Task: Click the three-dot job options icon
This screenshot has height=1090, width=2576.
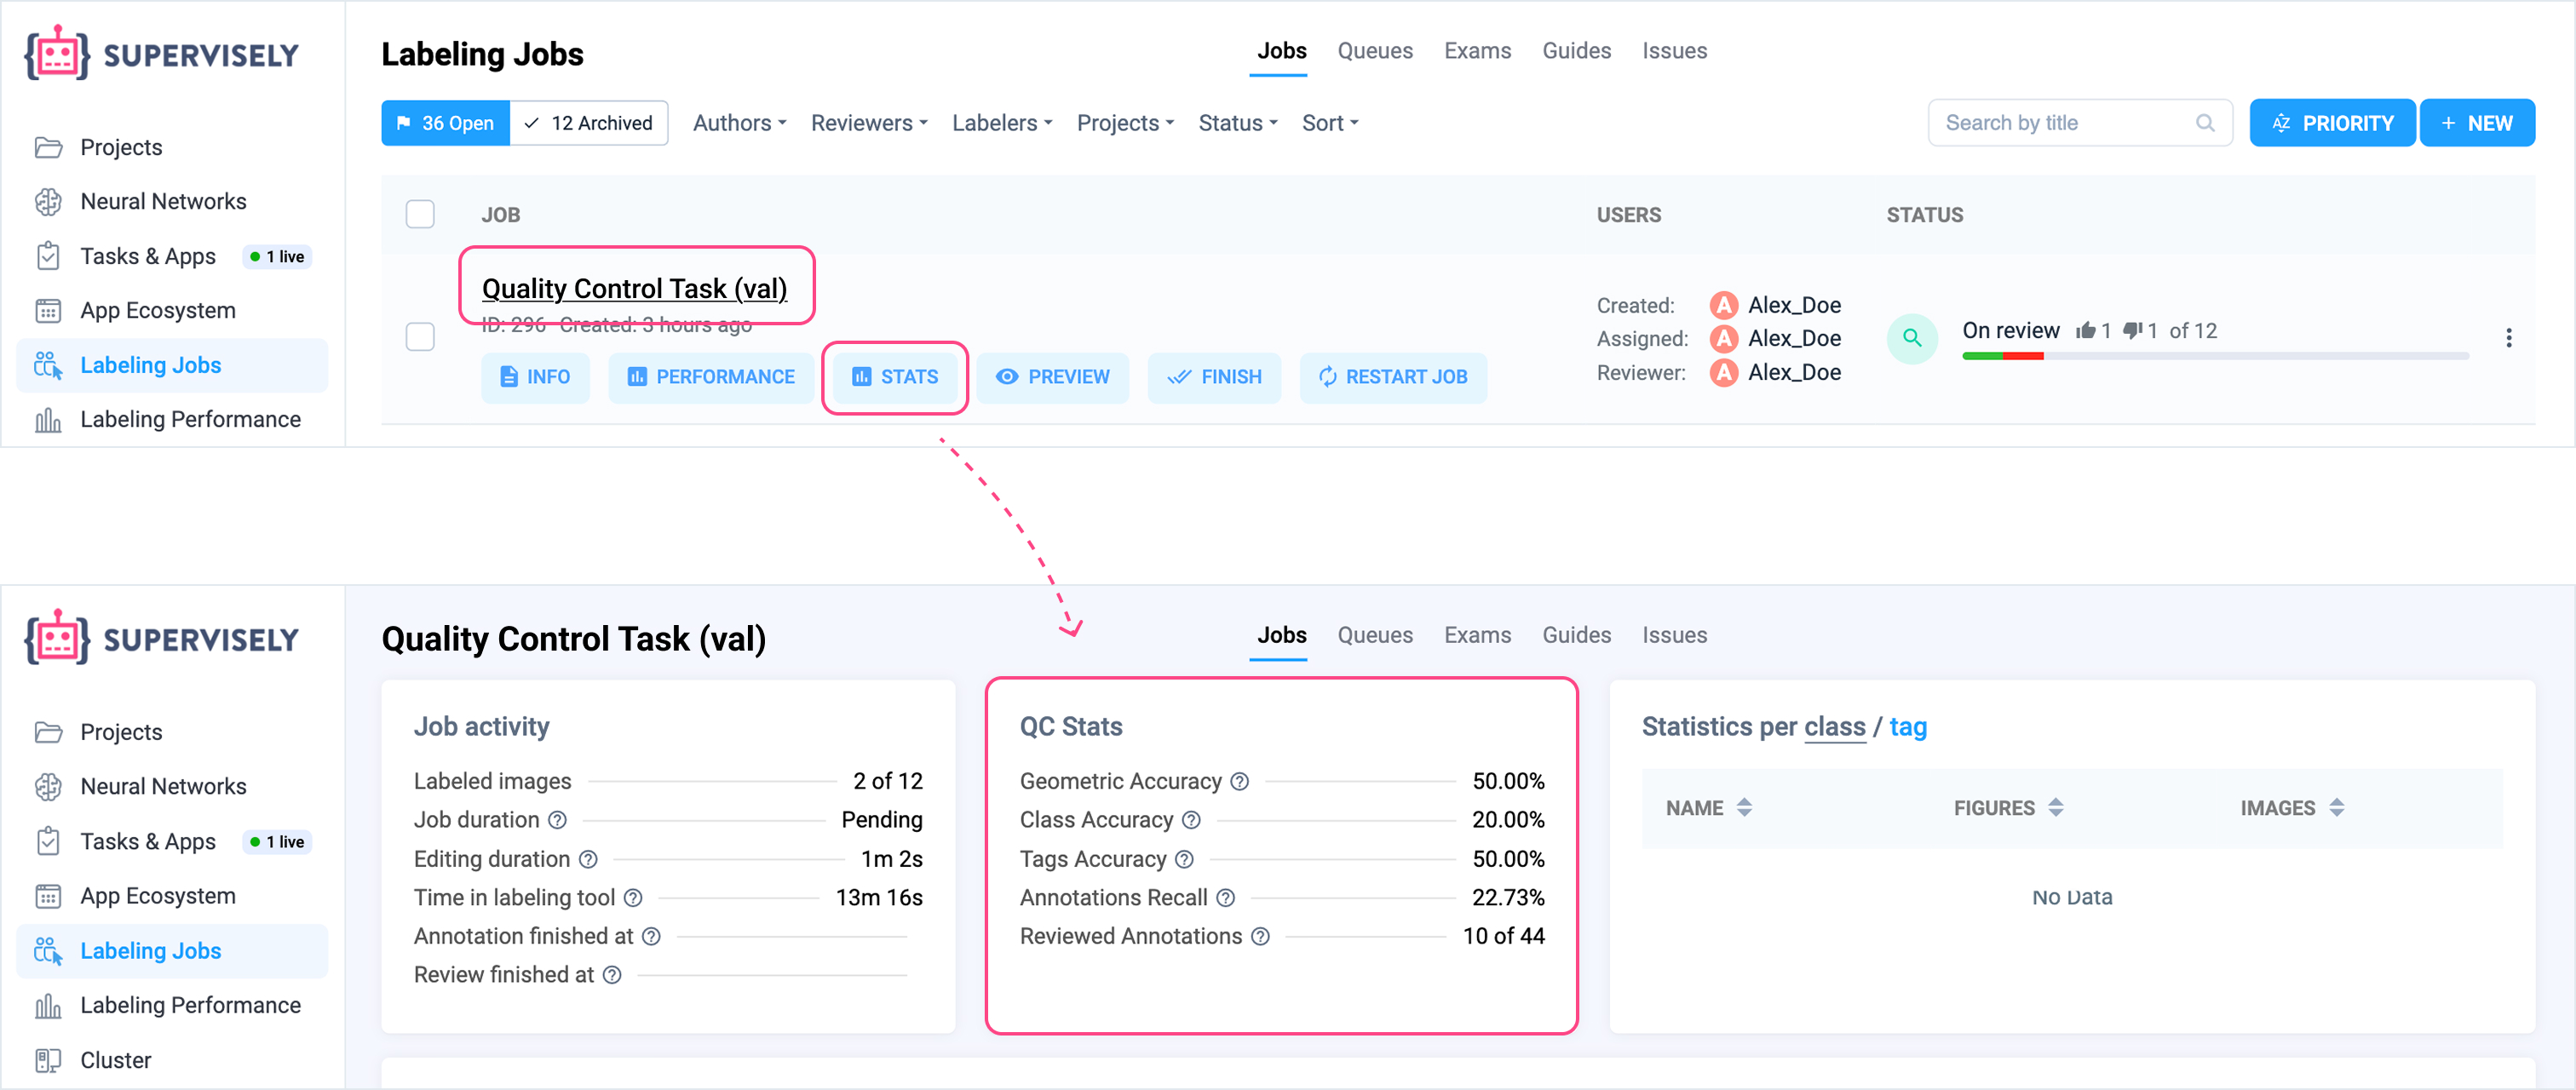Action: (2508, 338)
